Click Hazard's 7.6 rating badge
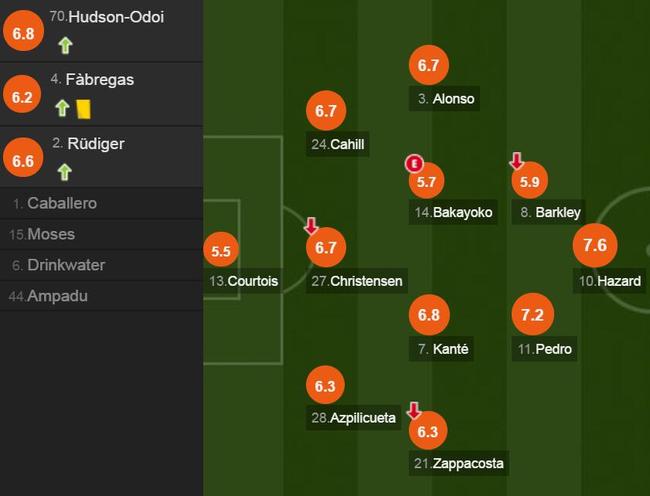 pyautogui.click(x=595, y=245)
